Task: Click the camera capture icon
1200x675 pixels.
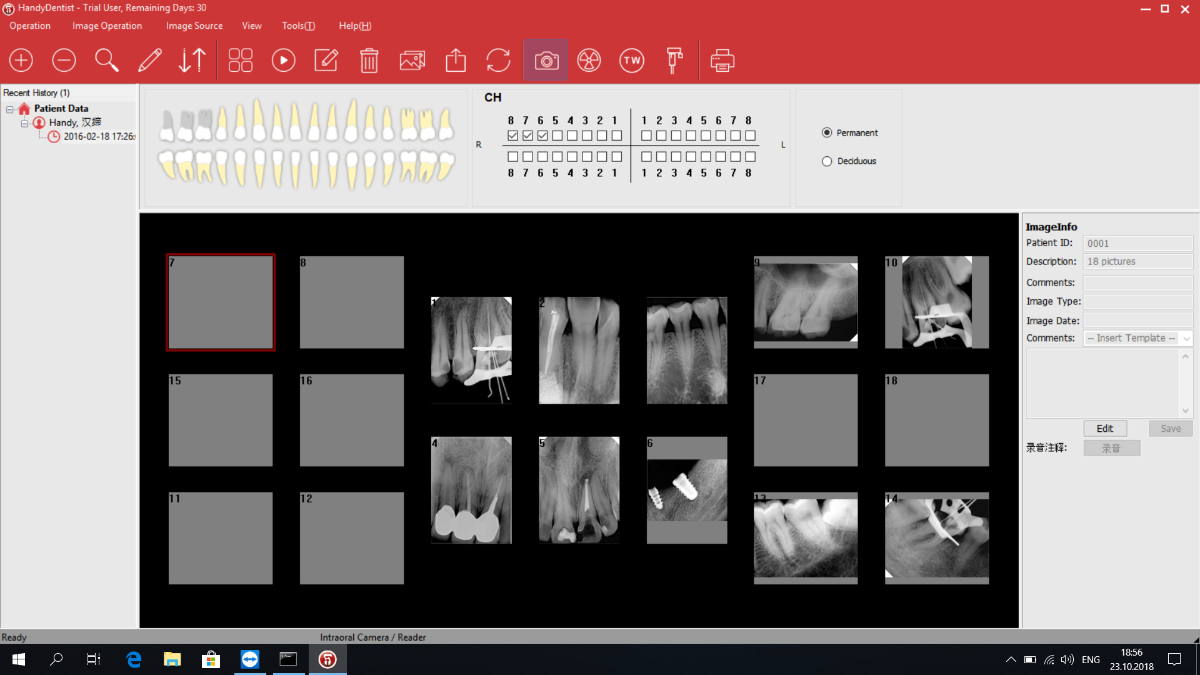Action: (x=546, y=61)
